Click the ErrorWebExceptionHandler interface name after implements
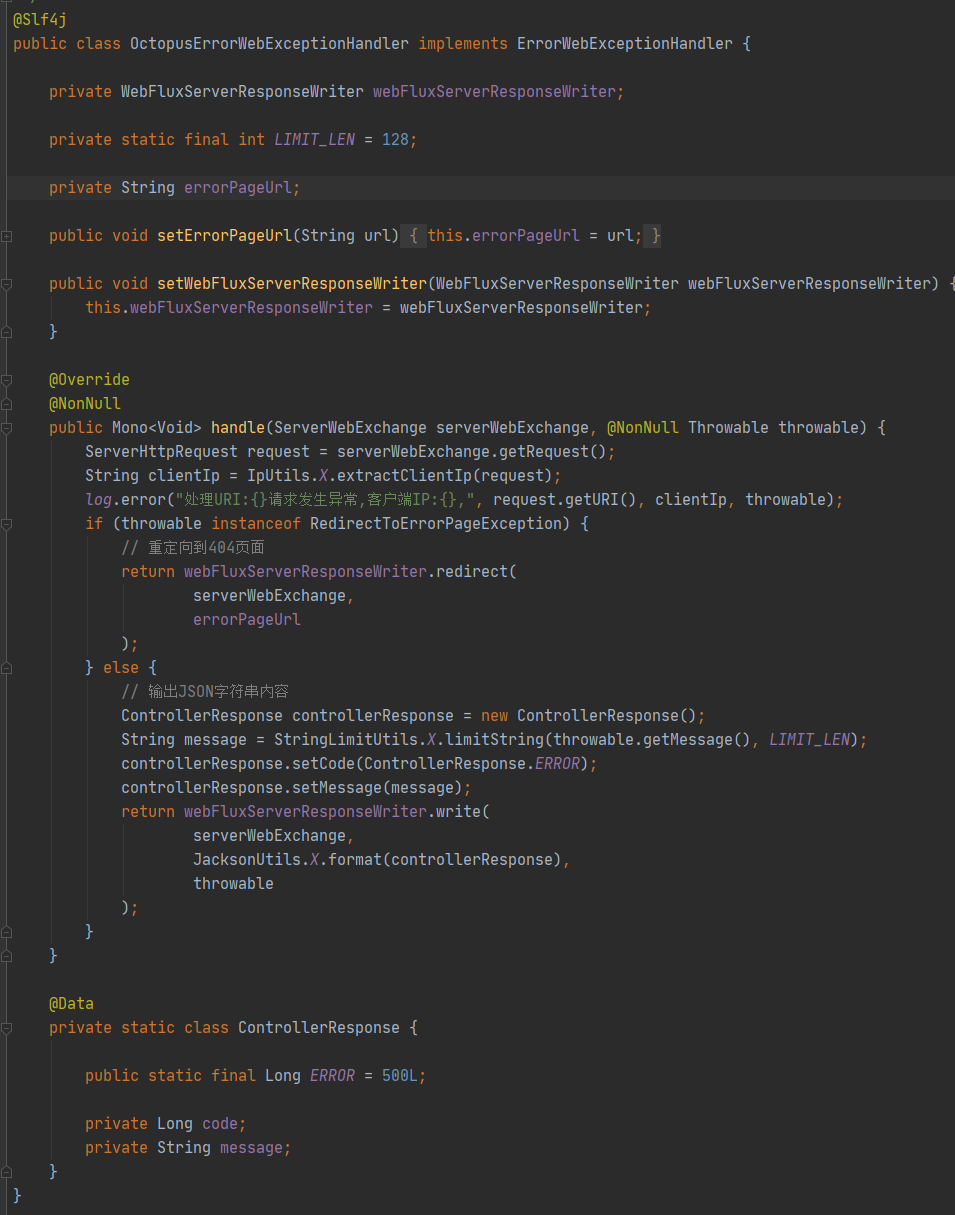Screen dimensions: 955x1215 [x=625, y=44]
